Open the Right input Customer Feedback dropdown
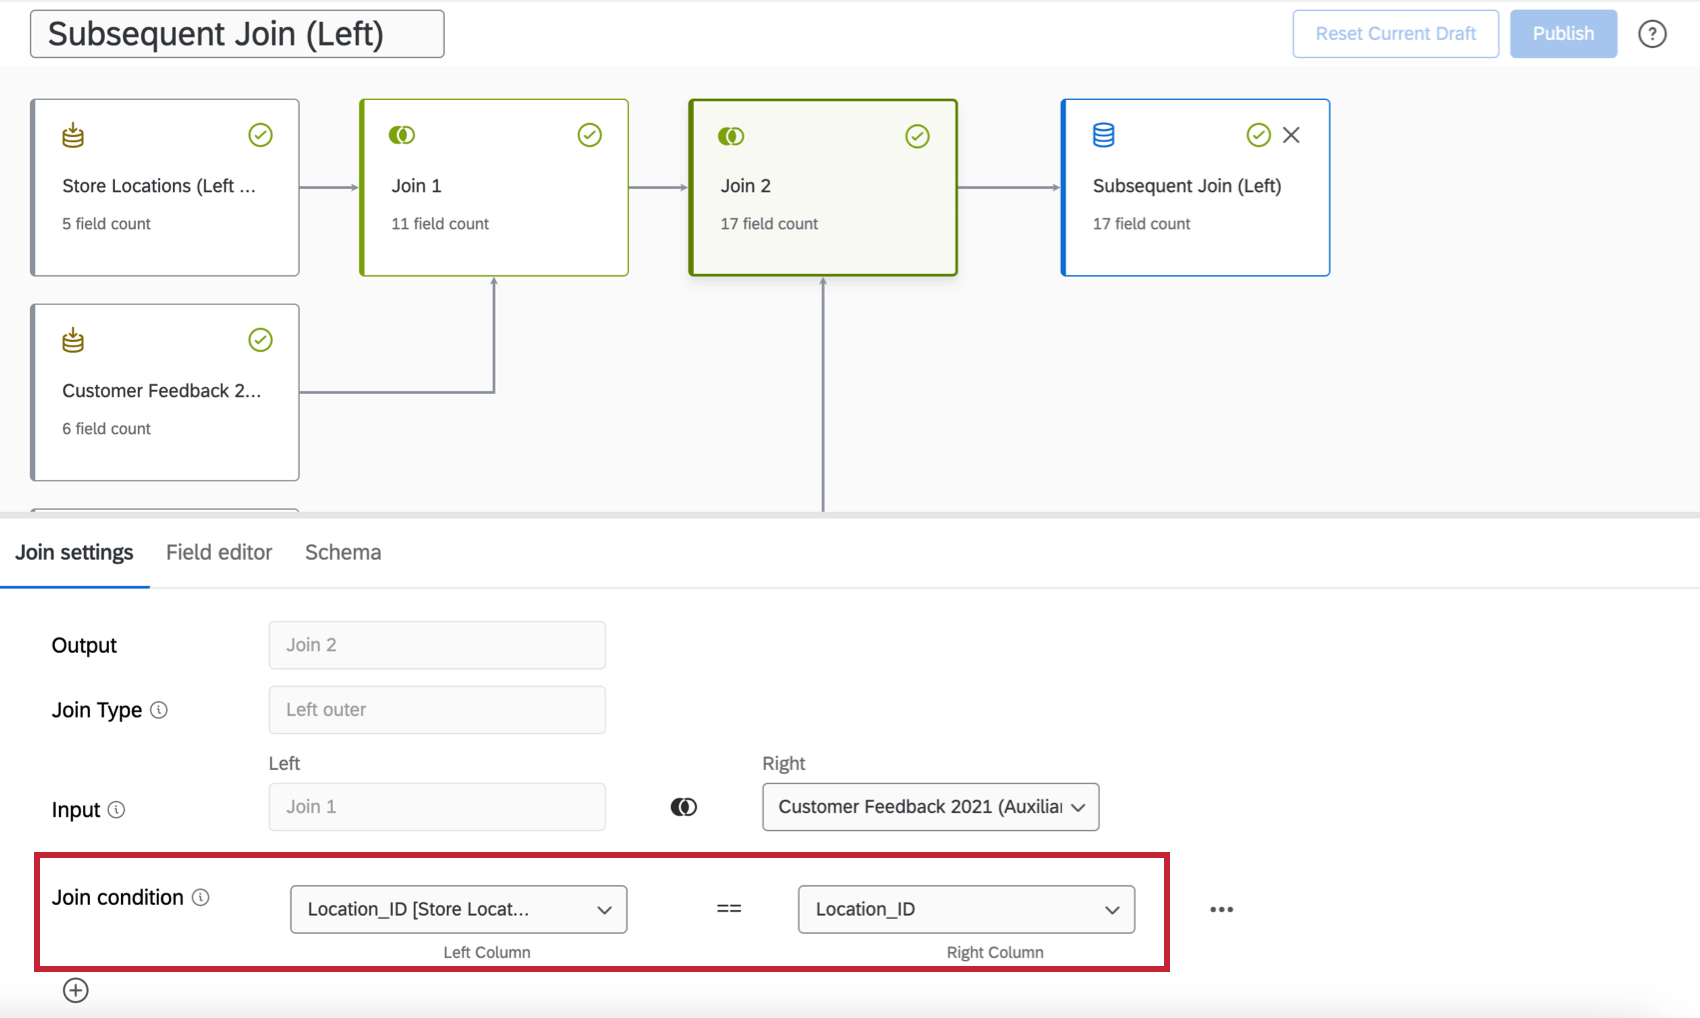The image size is (1700, 1018). (930, 807)
